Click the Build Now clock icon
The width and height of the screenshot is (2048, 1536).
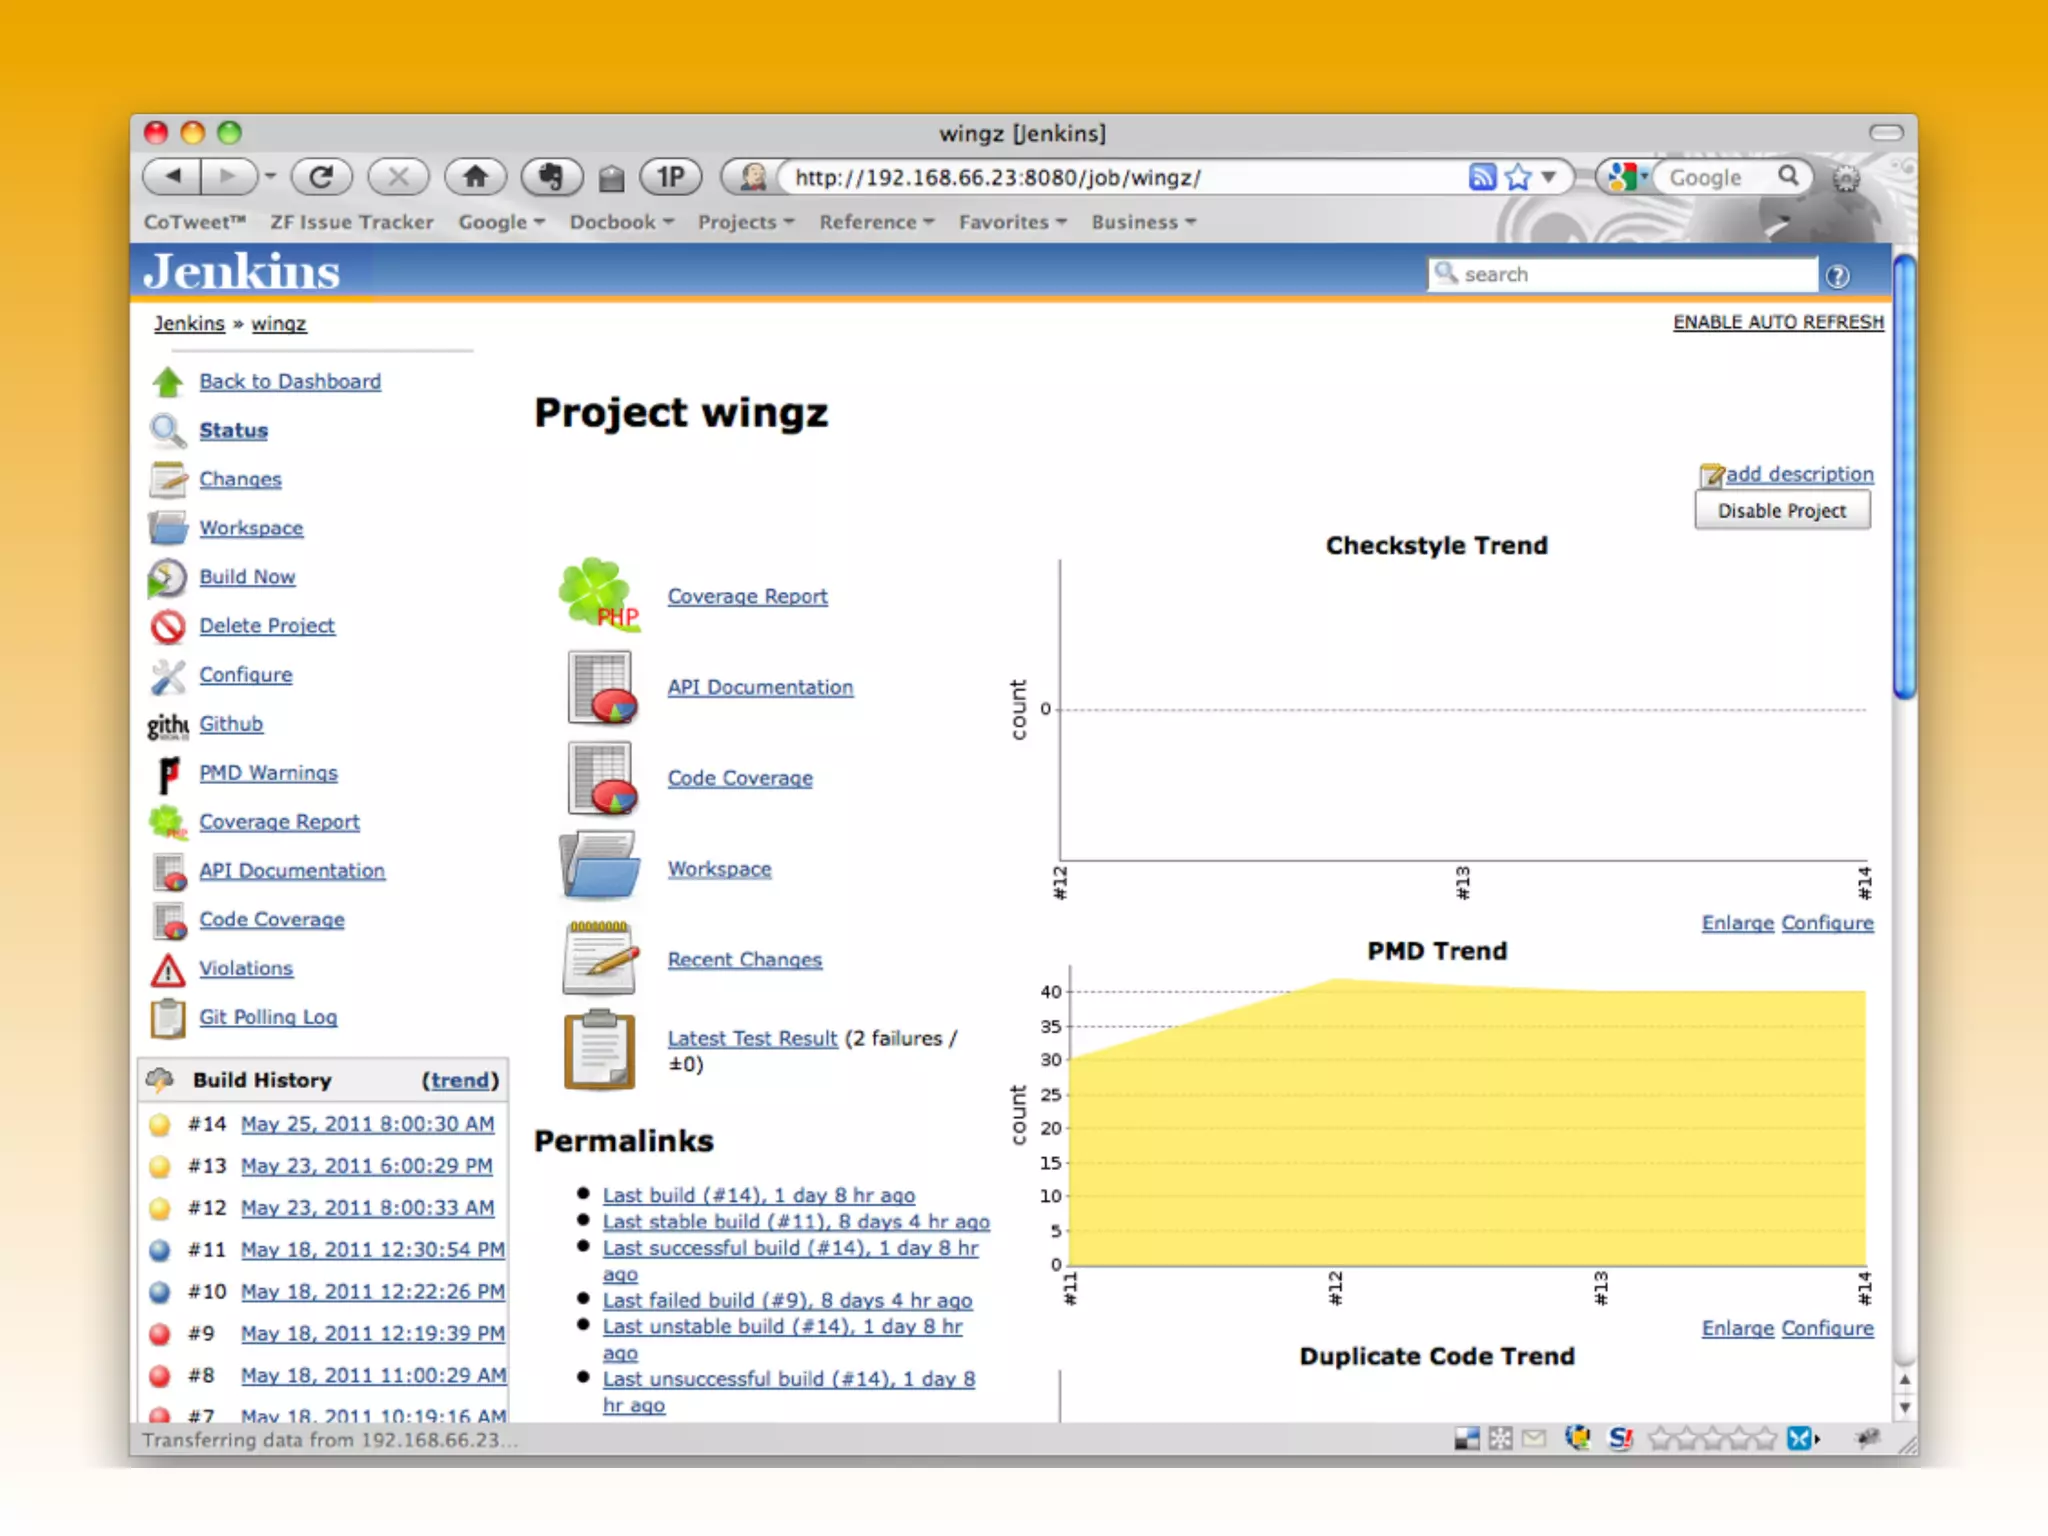pyautogui.click(x=167, y=578)
